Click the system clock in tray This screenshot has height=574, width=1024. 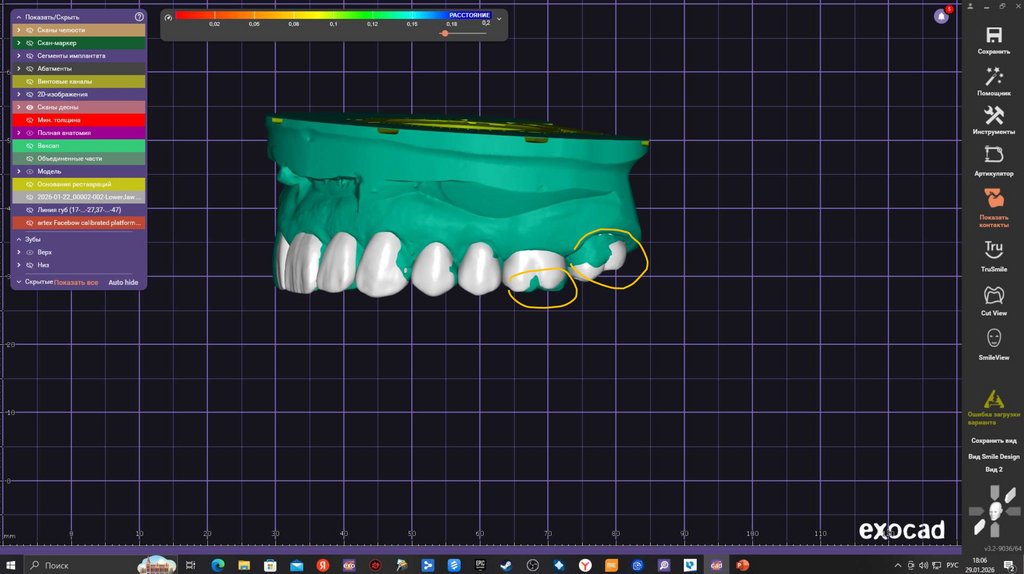980,565
